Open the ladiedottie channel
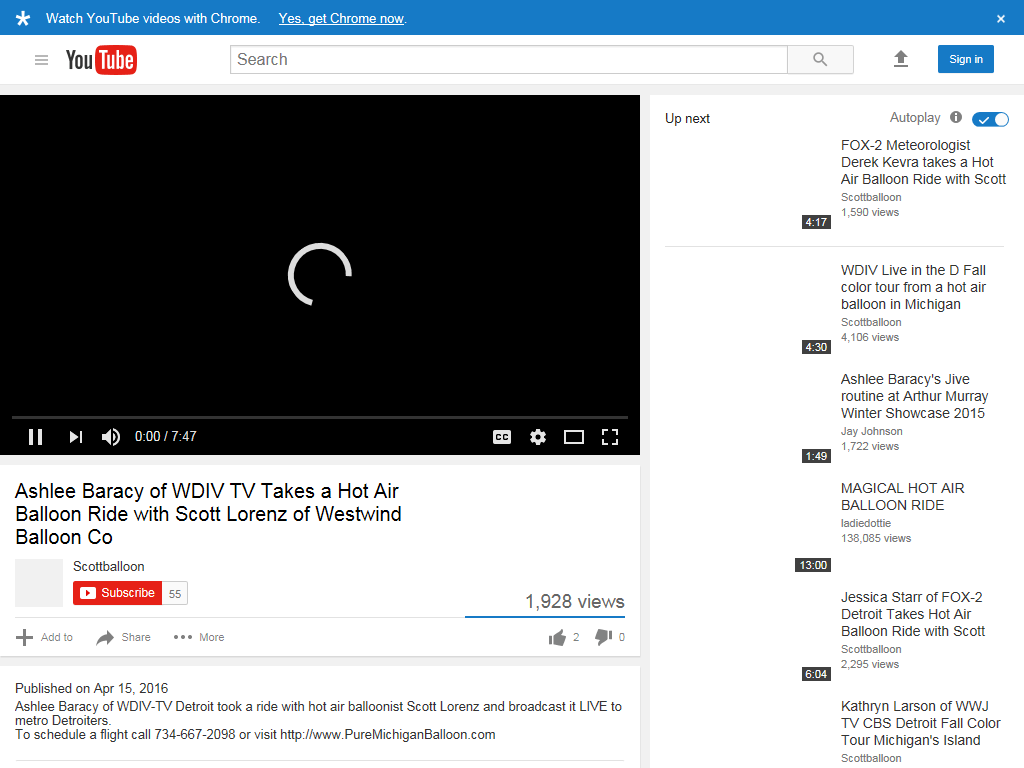 coord(865,523)
